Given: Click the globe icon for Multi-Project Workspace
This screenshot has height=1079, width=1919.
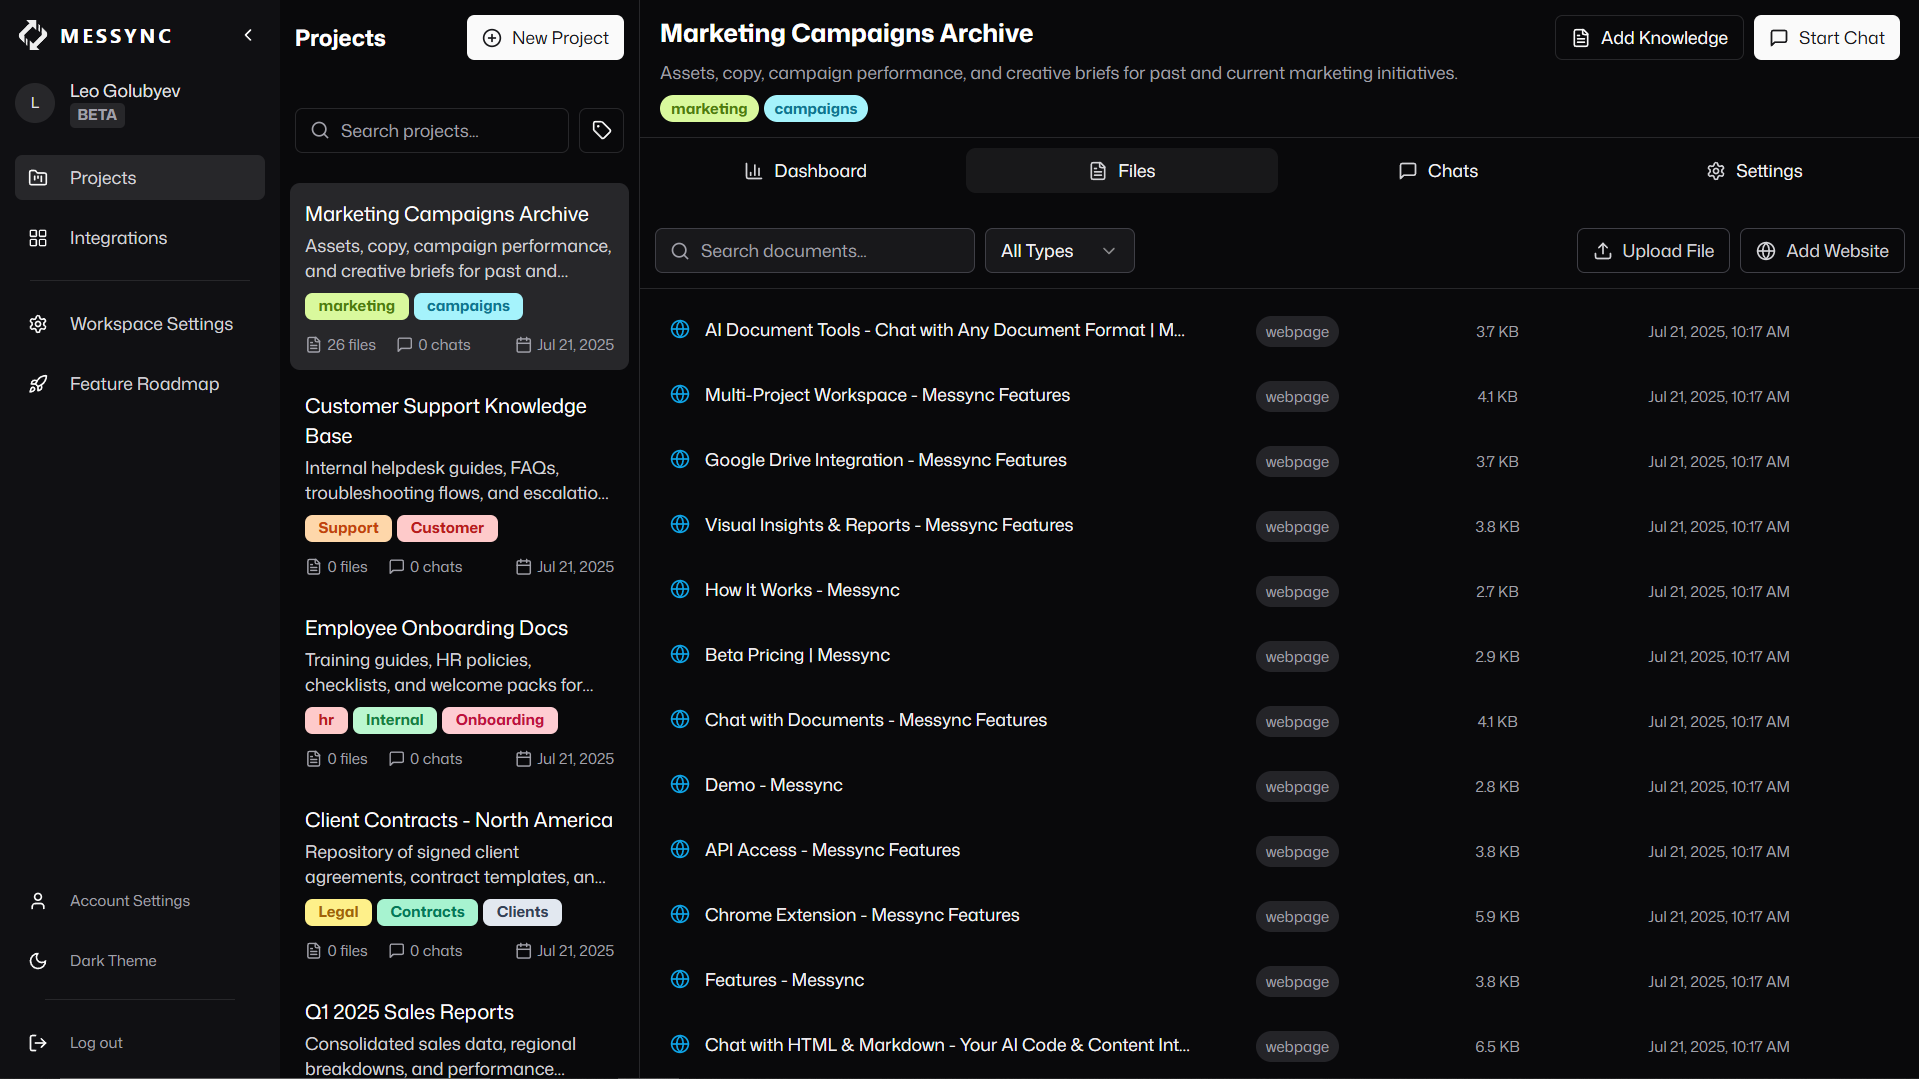Looking at the screenshot, I should point(680,395).
